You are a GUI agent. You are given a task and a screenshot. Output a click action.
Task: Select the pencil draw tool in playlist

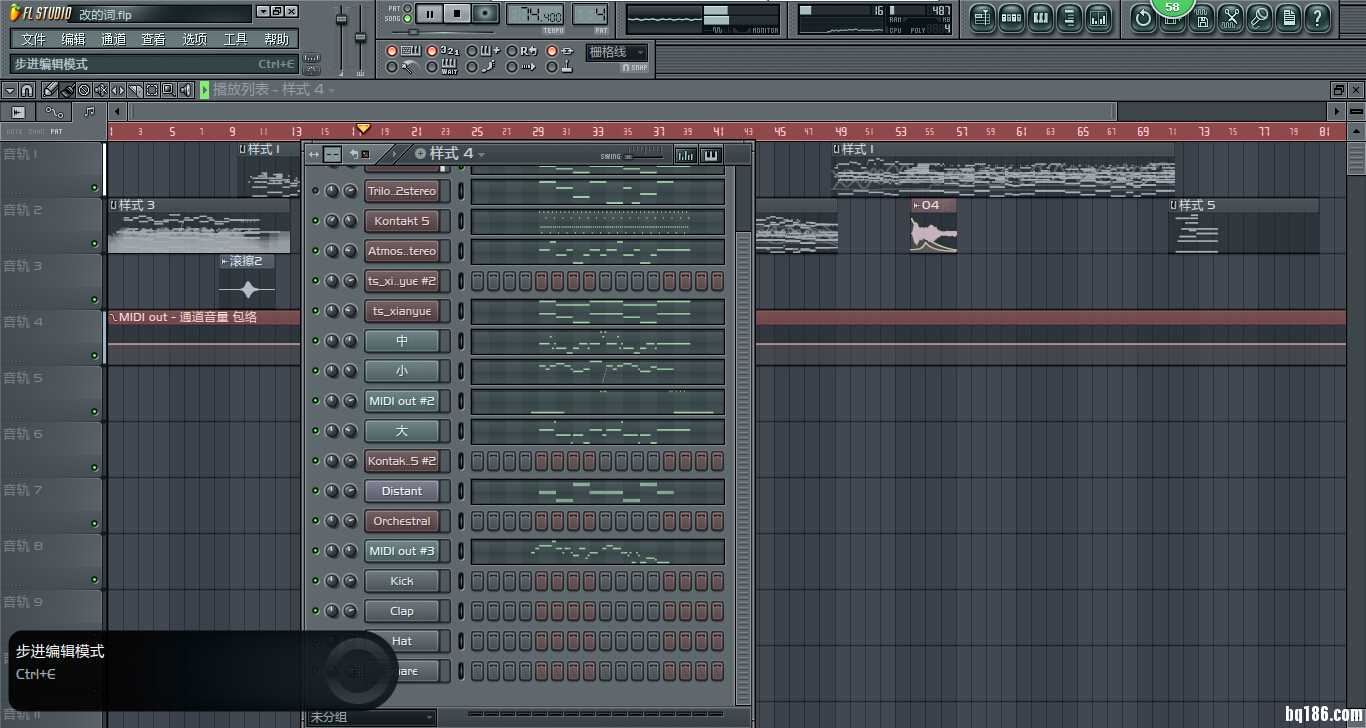50,90
